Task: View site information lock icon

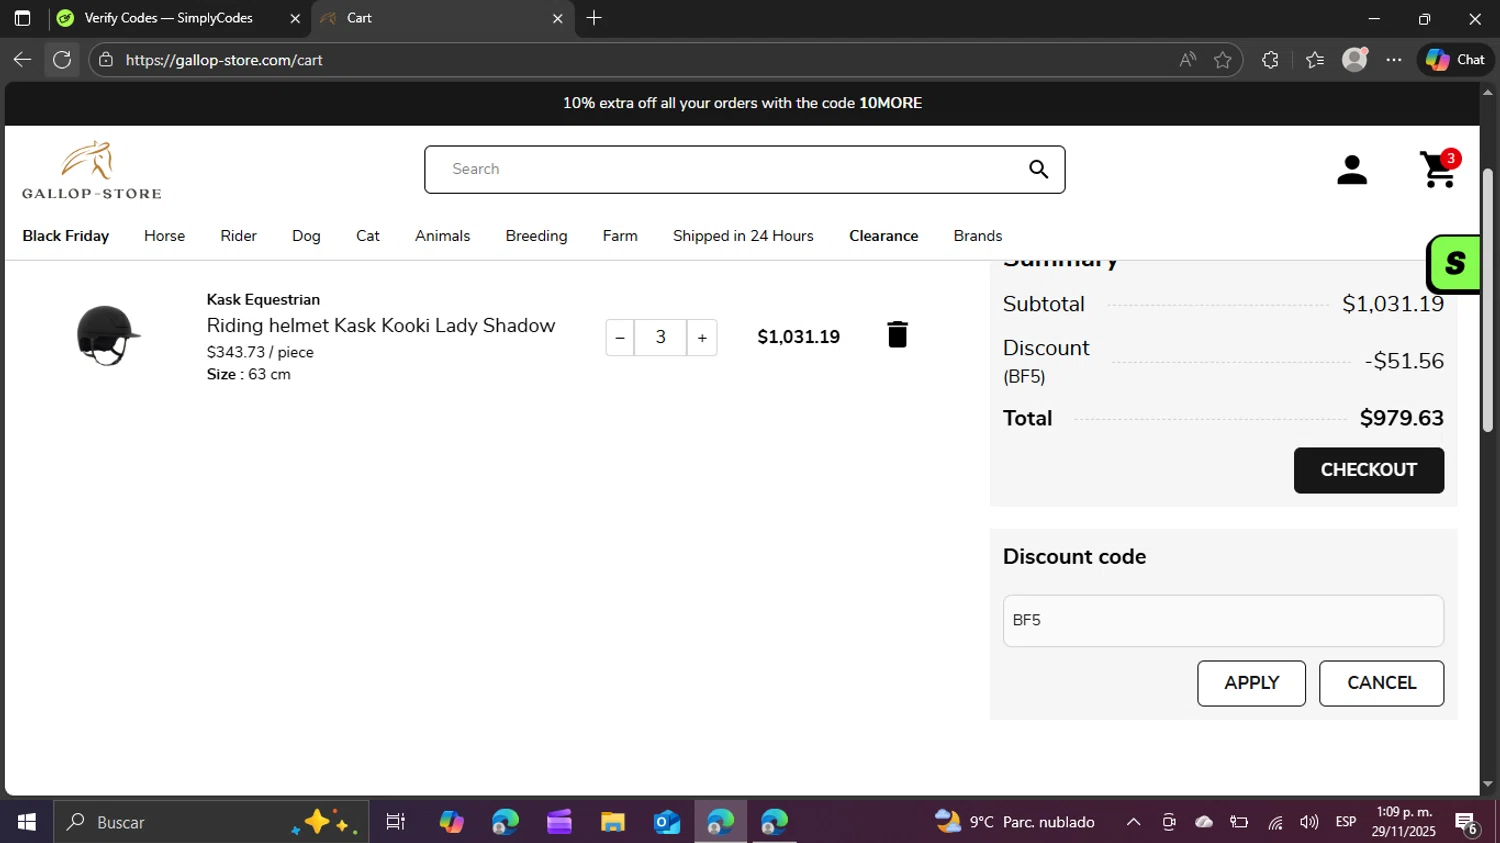Action: click(x=106, y=60)
